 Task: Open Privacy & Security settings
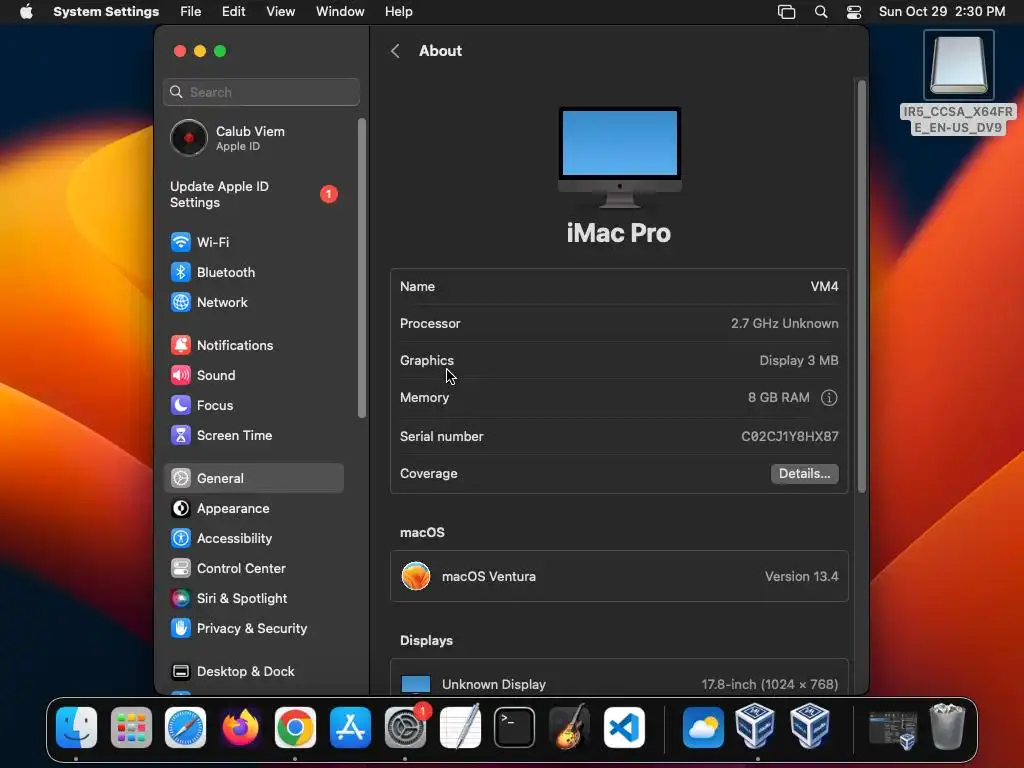coord(253,629)
